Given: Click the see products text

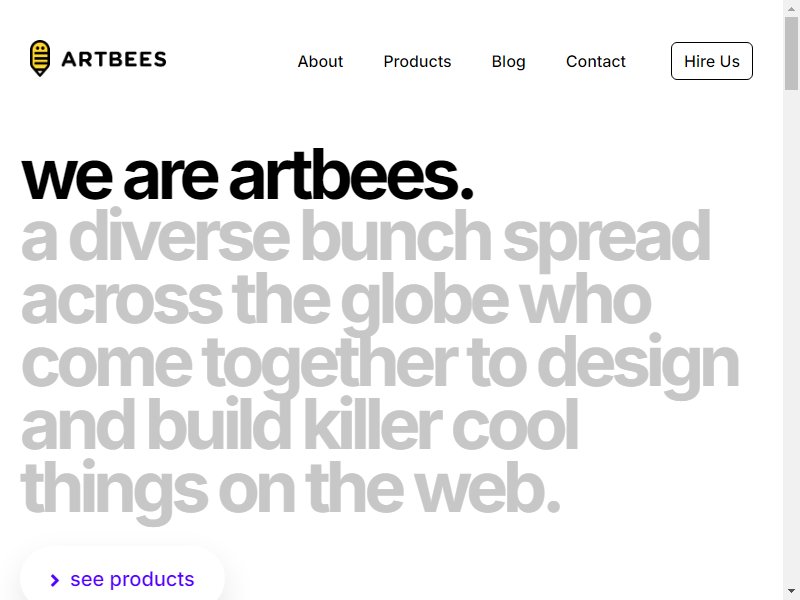Looking at the screenshot, I should coord(132,579).
